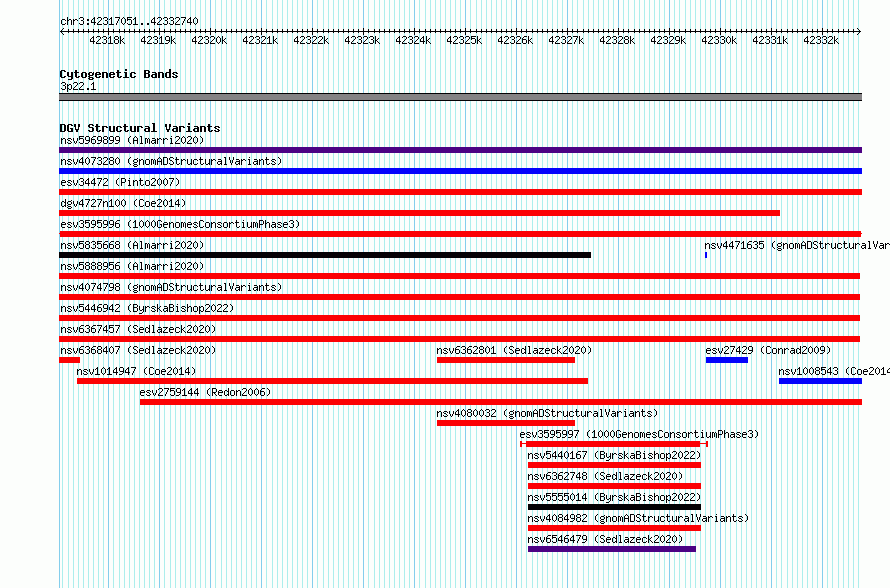Screen dimensions: 890x588
Task: Click the 42332k ruler tick label
Action: [x=821, y=40]
